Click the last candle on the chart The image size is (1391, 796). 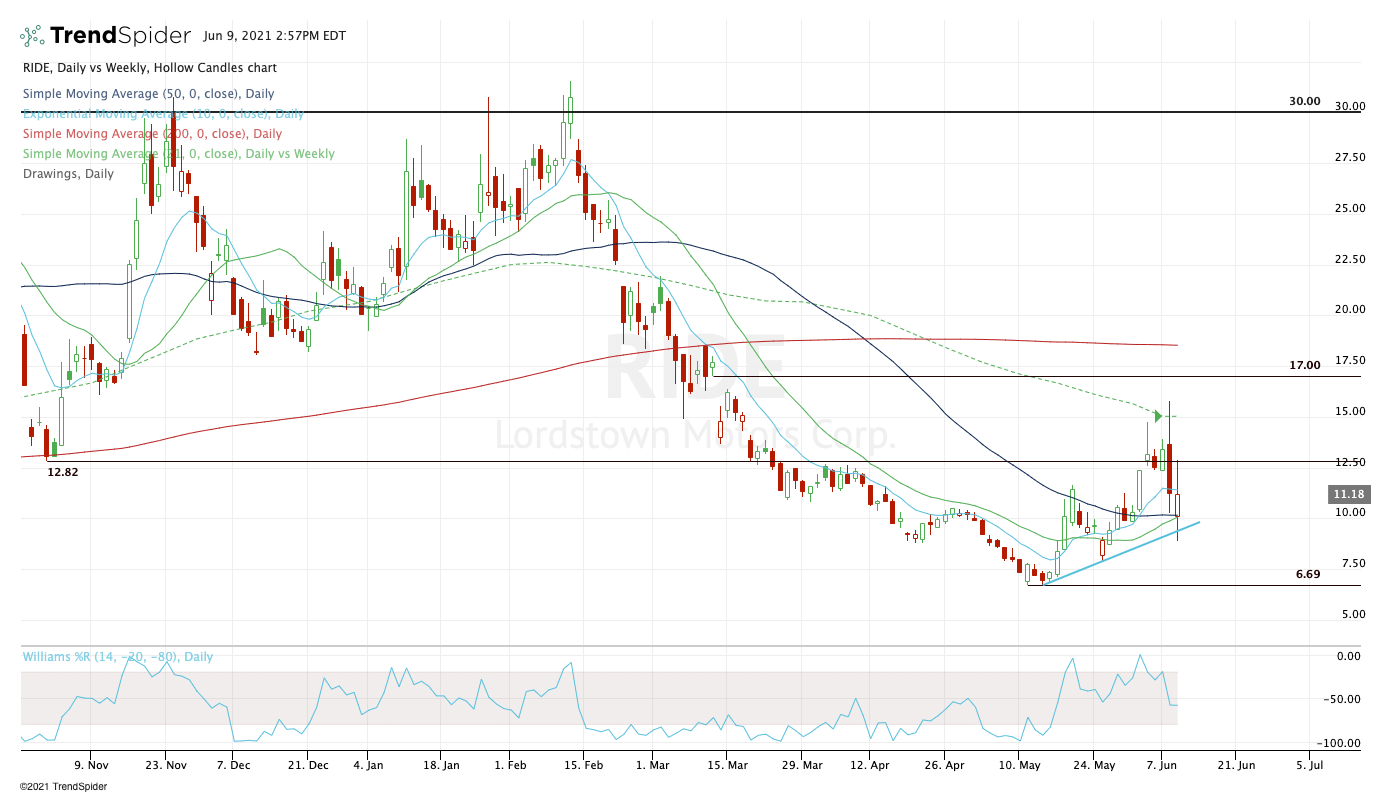click(1178, 504)
